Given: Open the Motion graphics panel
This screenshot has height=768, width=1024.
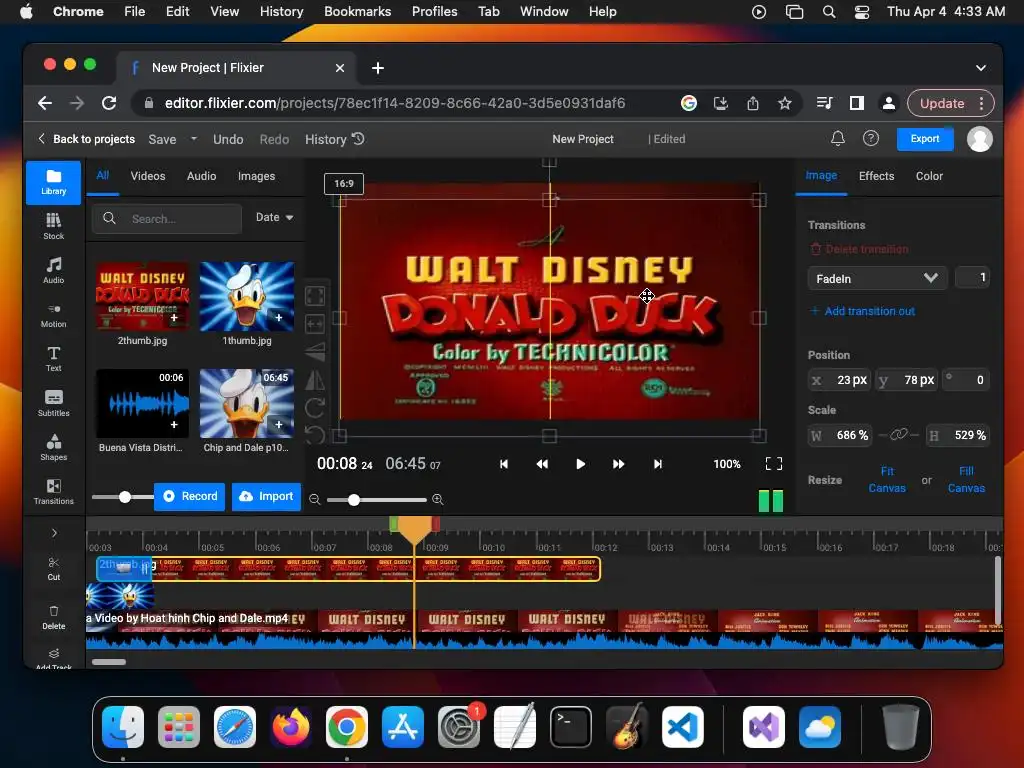Looking at the screenshot, I should (54, 315).
